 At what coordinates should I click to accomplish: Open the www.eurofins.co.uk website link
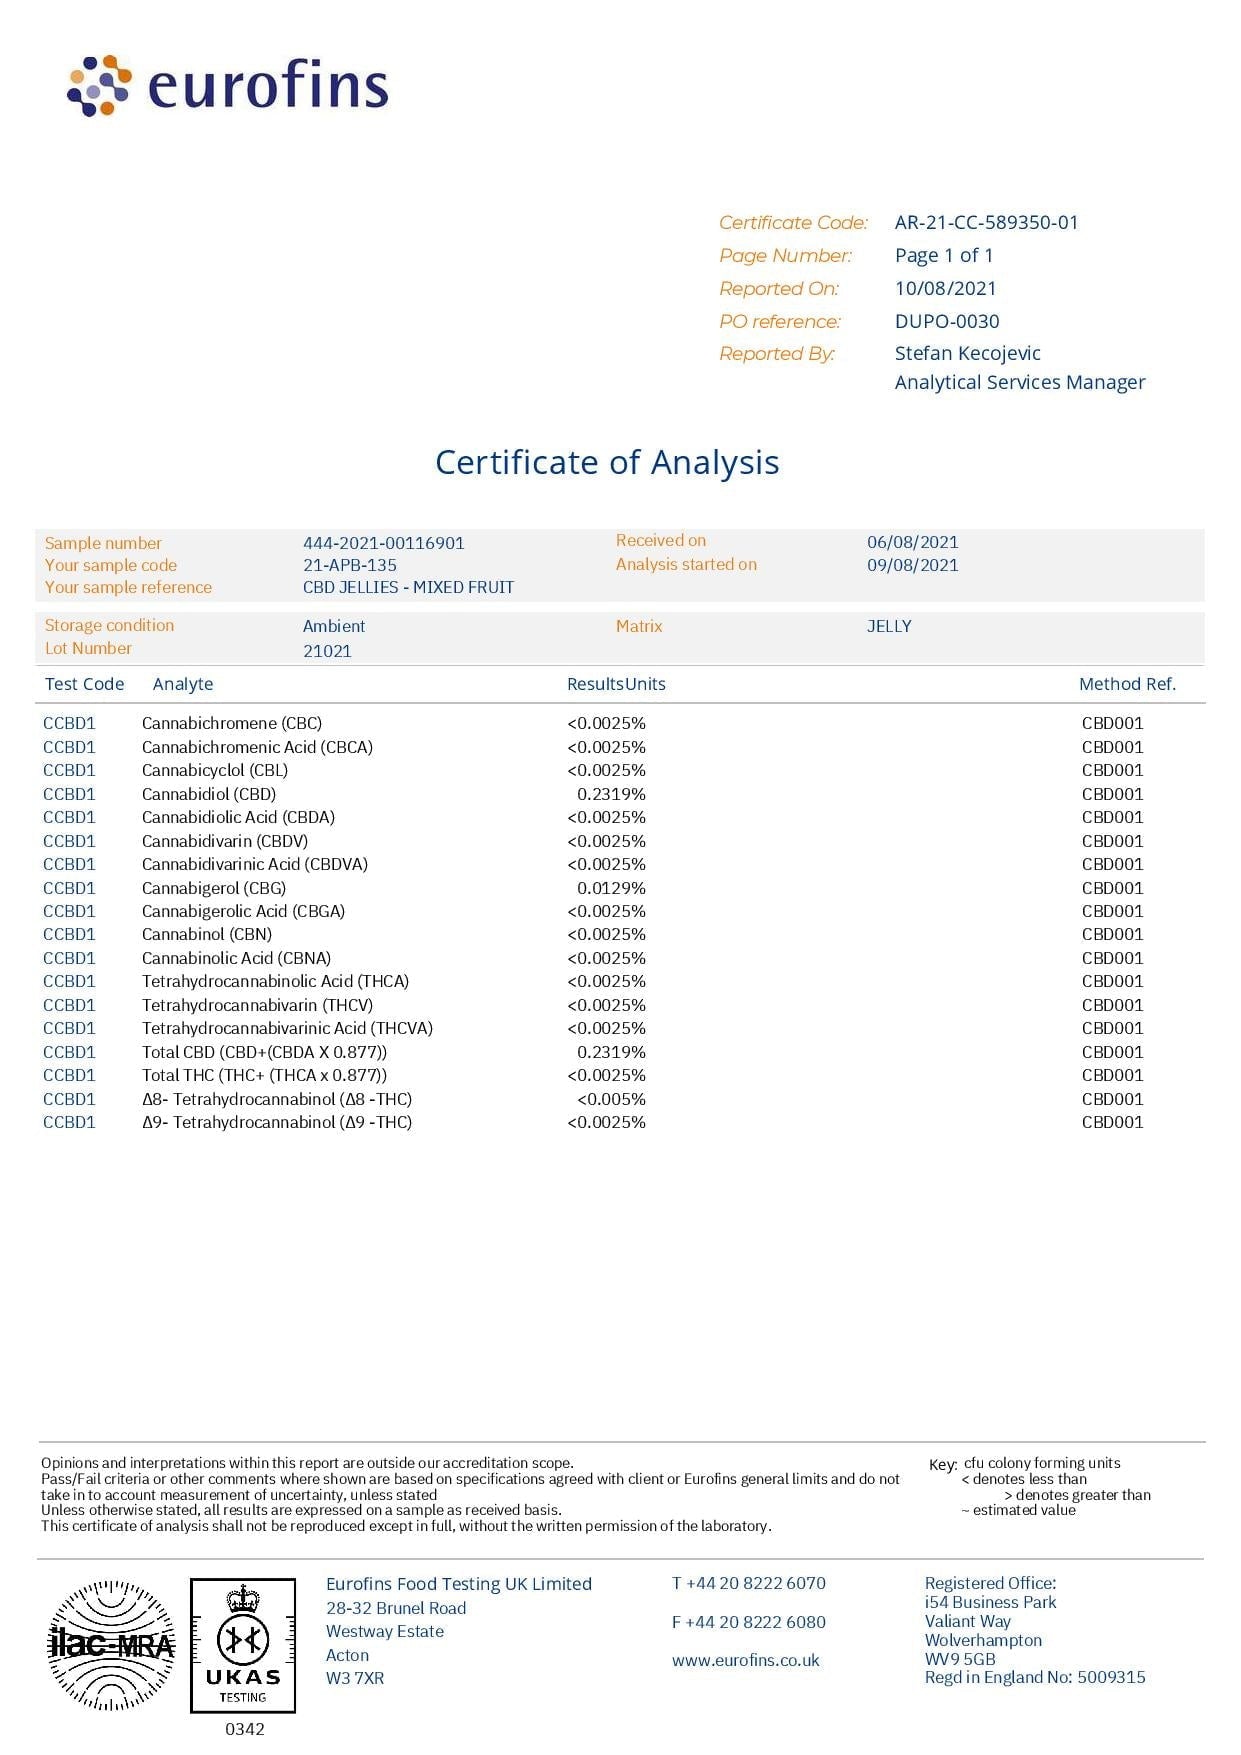pyautogui.click(x=745, y=1660)
